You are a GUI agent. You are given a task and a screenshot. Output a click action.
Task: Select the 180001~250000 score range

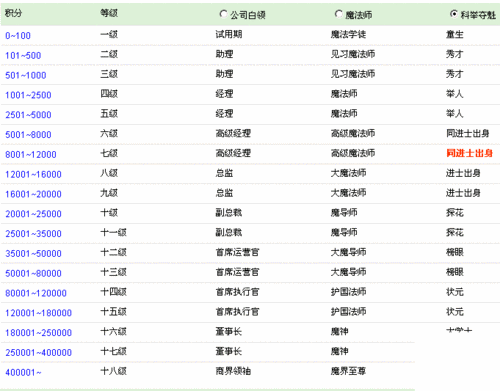[x=39, y=333]
